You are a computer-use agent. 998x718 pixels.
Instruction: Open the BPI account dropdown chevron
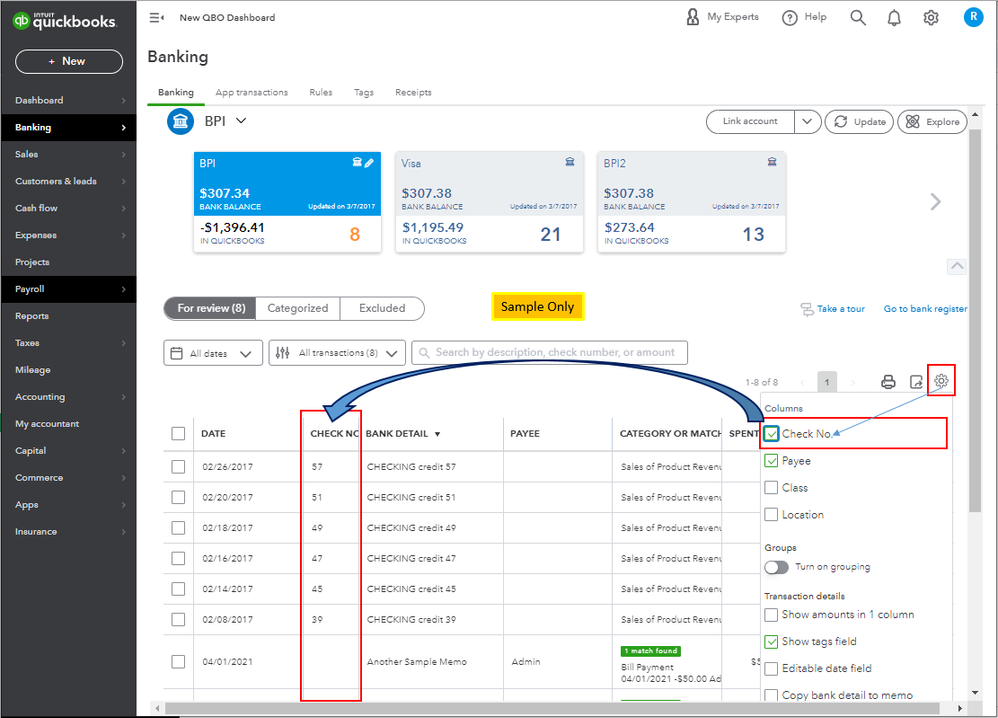[241, 121]
